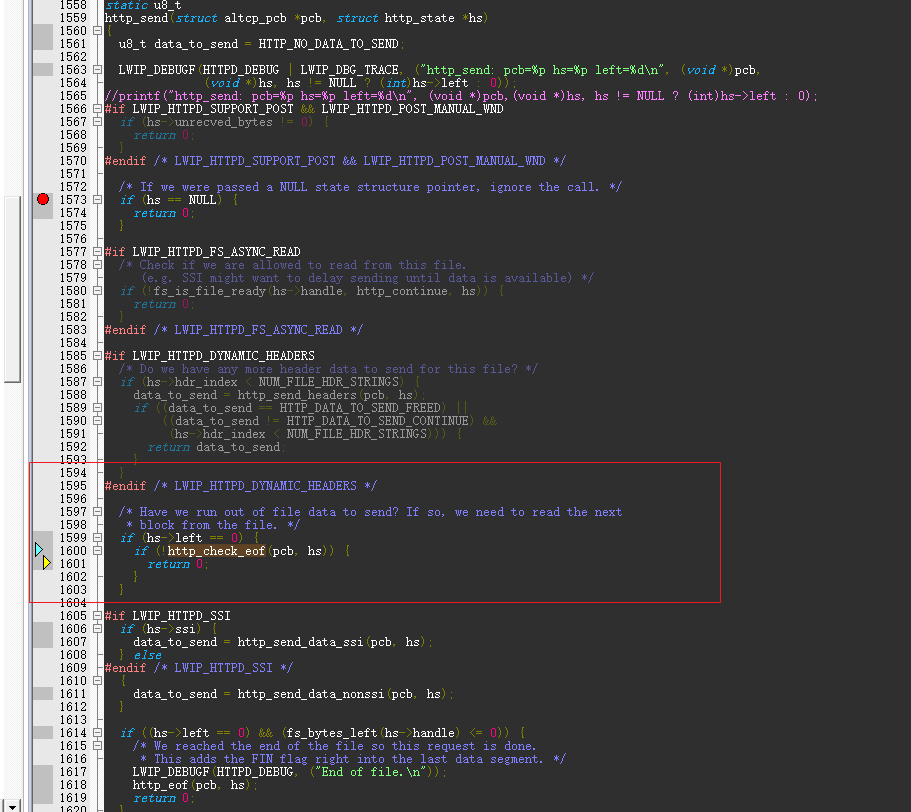Image resolution: width=911 pixels, height=812 pixels.
Task: Collapse the #if block at line 1566
Action: [x=97, y=109]
